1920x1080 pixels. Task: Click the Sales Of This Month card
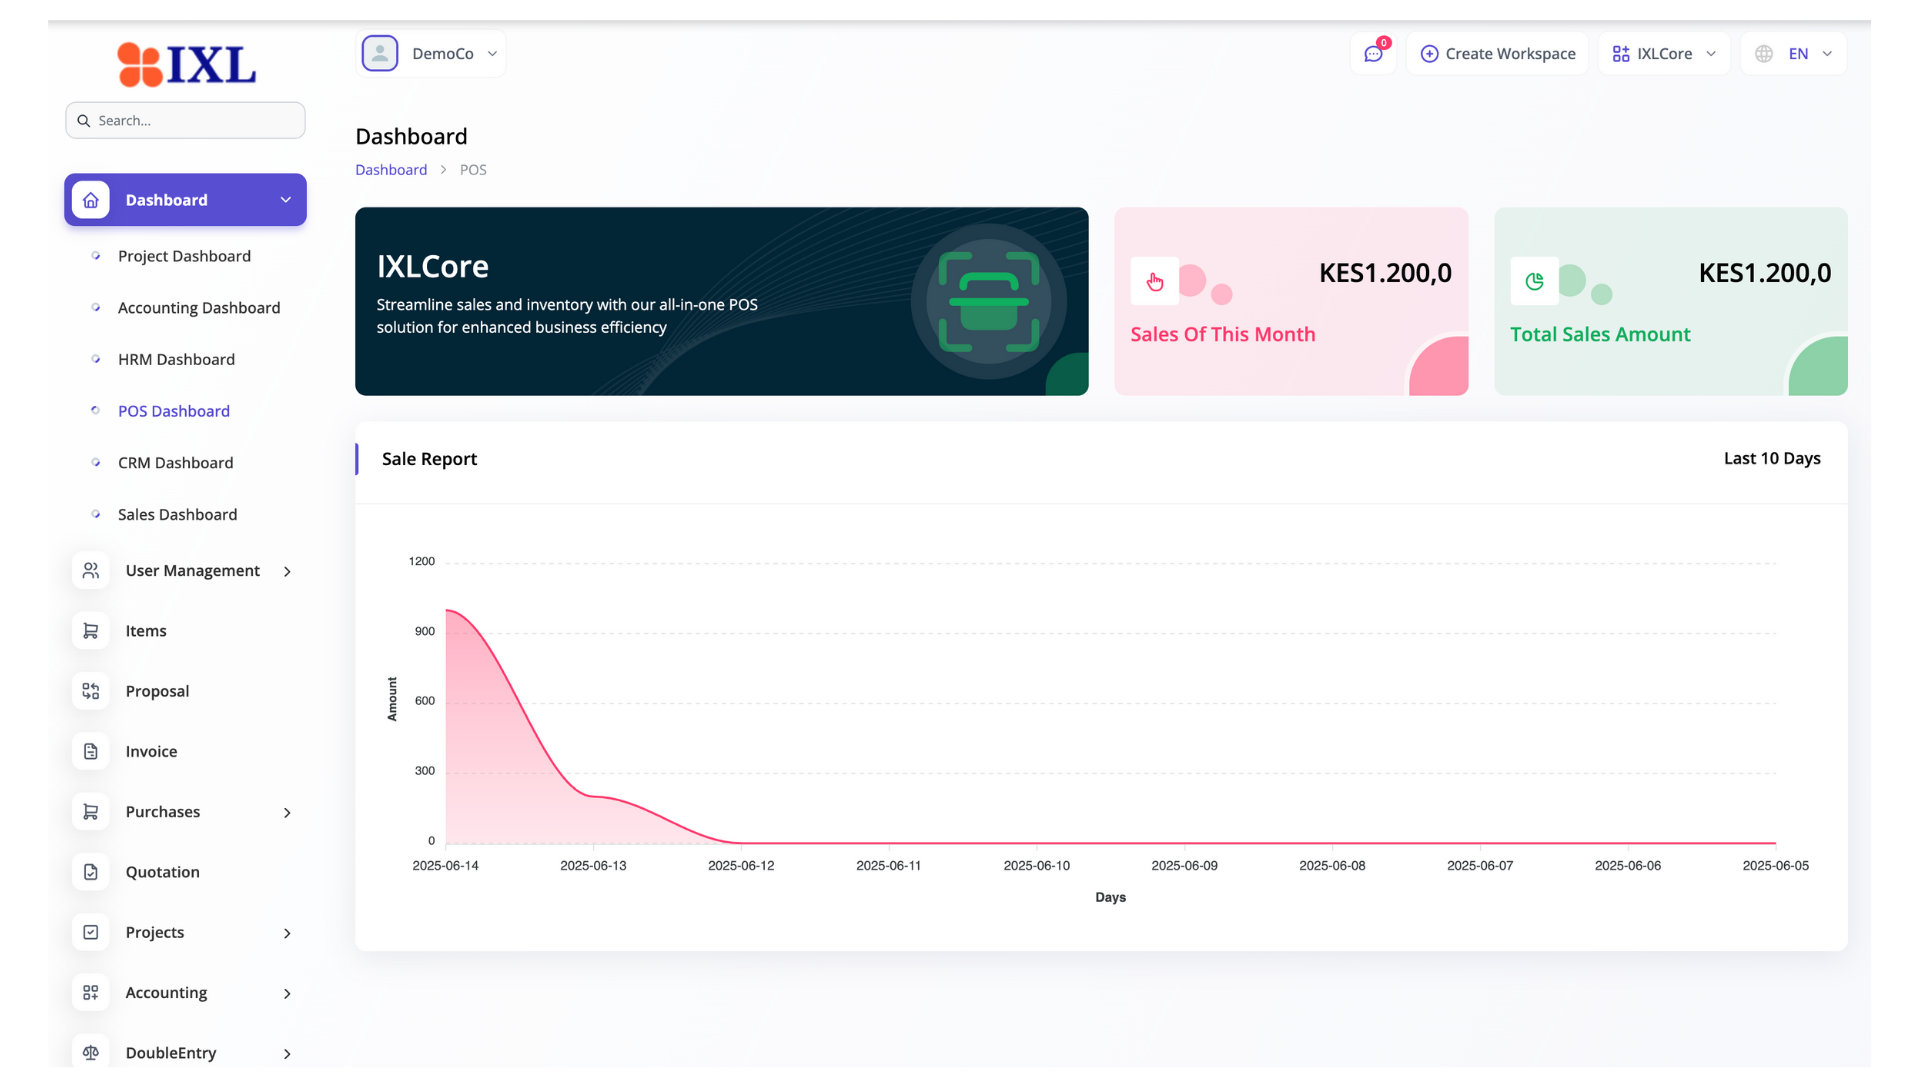coord(1291,301)
